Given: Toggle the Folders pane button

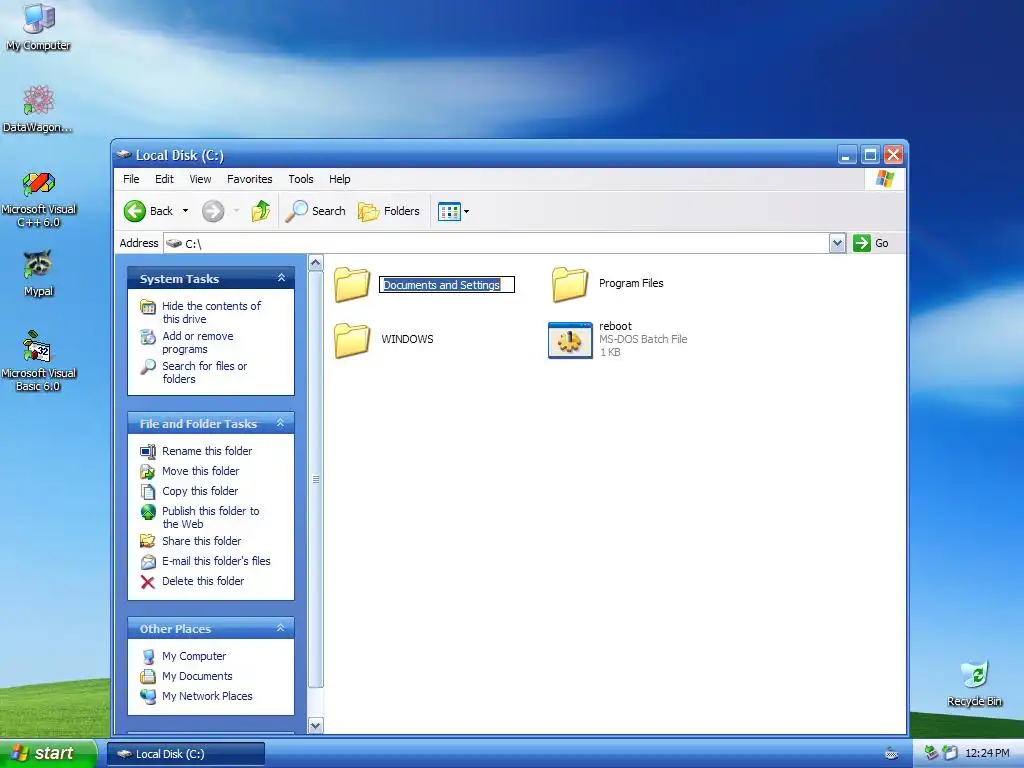Looking at the screenshot, I should [389, 211].
